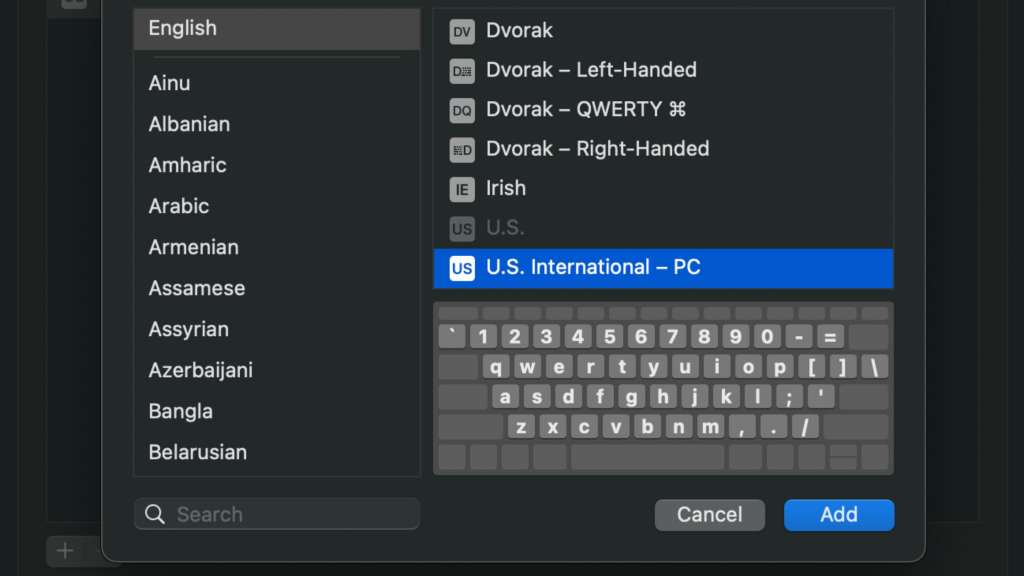The width and height of the screenshot is (1024, 576).
Task: Click the grayed U.S. layout icon
Action: click(x=461, y=228)
